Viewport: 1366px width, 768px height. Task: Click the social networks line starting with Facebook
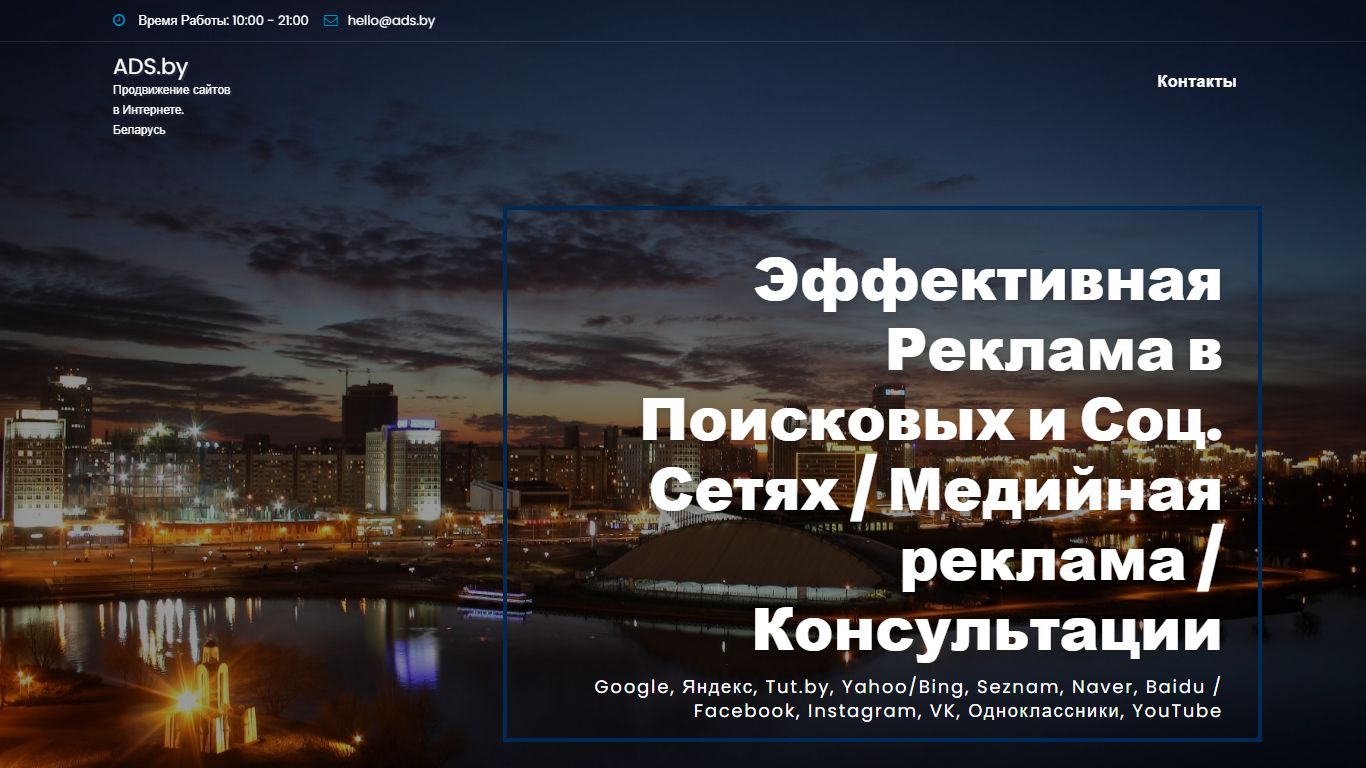click(957, 711)
